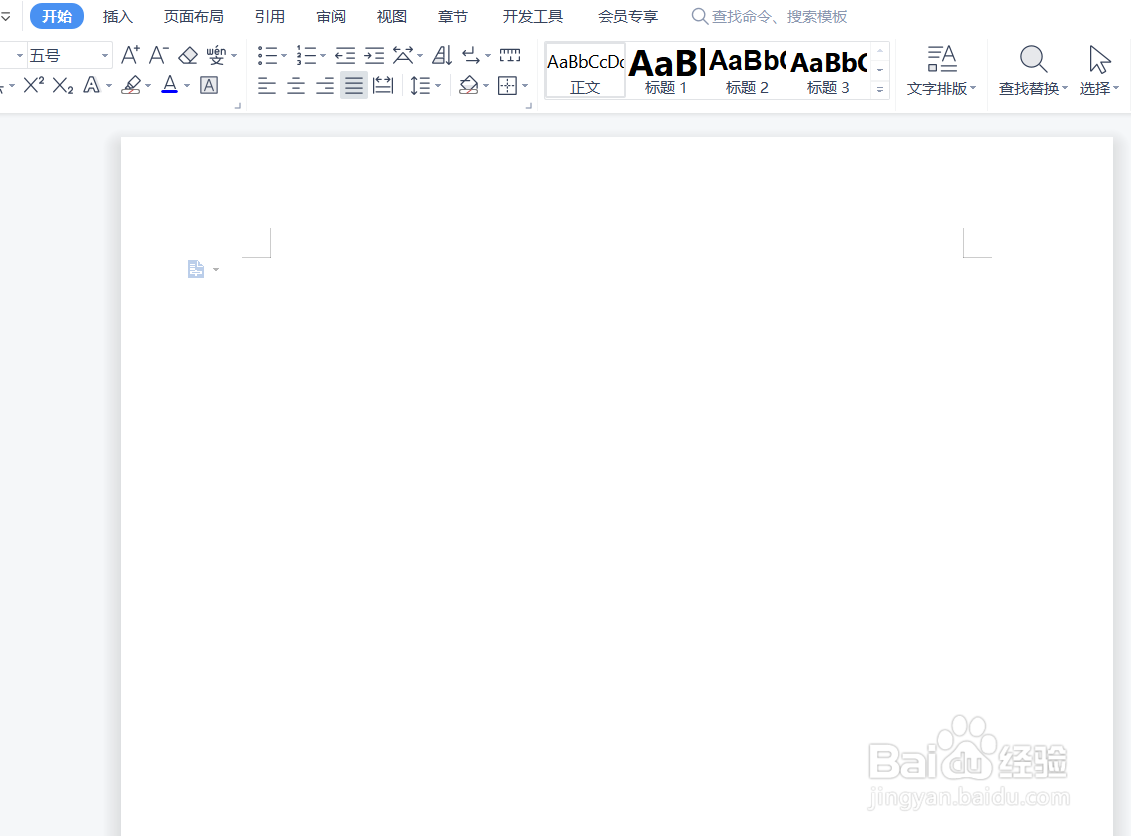Click the line spacing icon
The image size is (1131, 836).
coord(420,86)
